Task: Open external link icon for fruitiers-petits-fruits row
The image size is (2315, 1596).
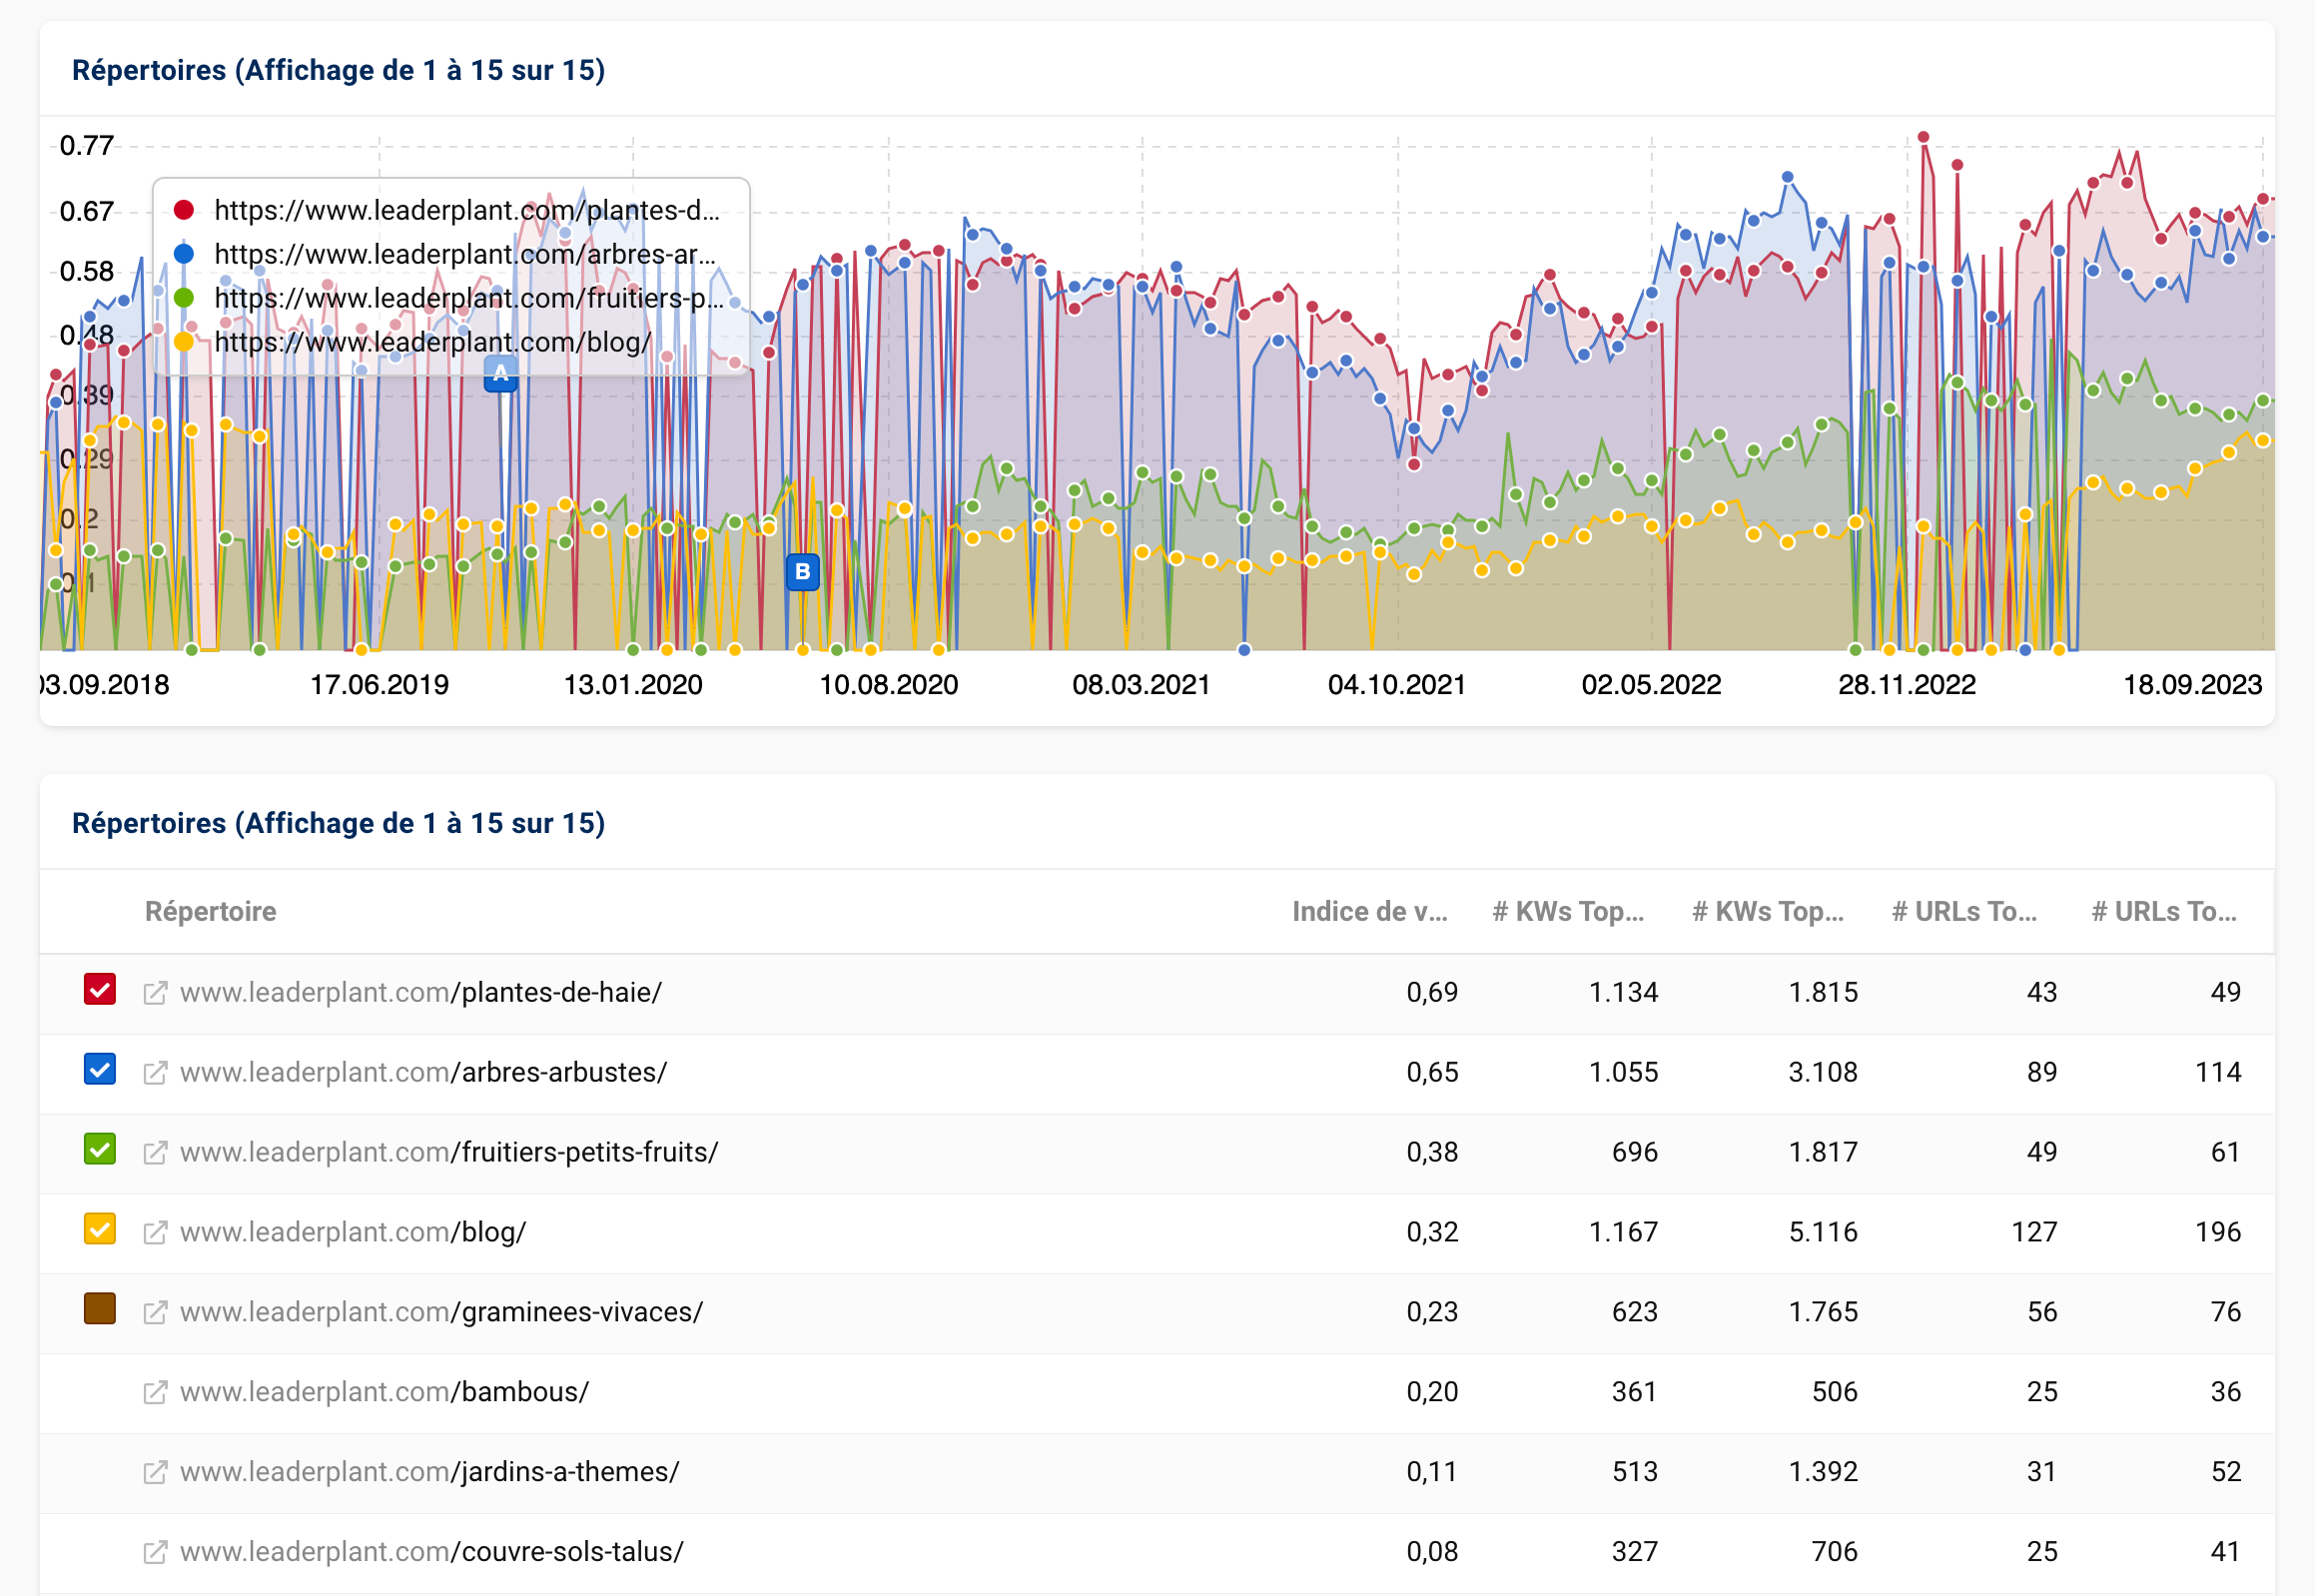Action: (x=155, y=1153)
